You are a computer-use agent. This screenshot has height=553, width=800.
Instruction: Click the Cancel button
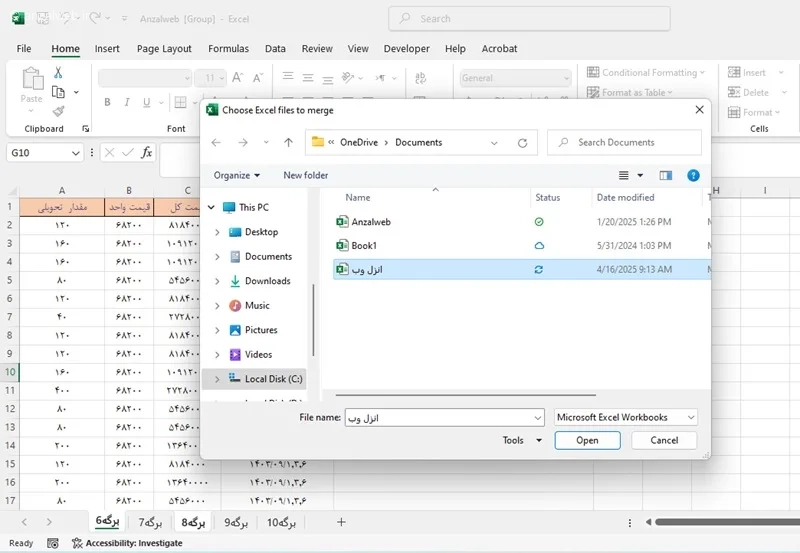(x=664, y=440)
